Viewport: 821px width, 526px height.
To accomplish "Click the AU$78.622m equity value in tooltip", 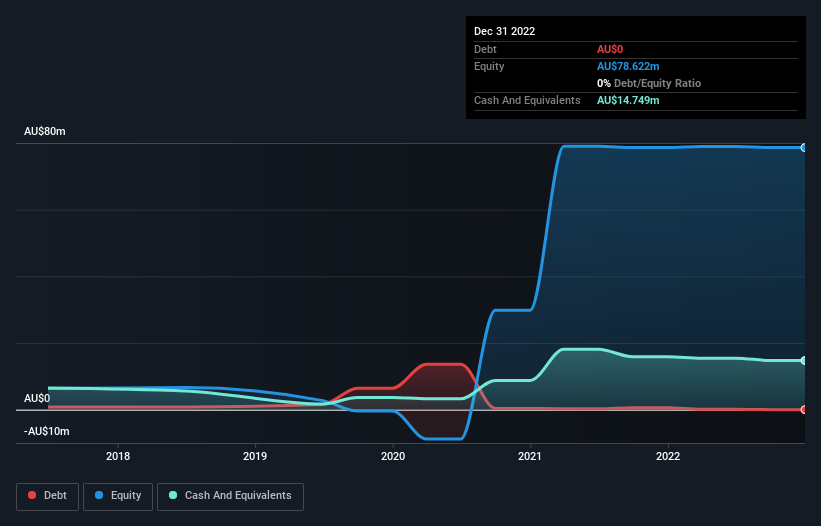I will click(628, 66).
